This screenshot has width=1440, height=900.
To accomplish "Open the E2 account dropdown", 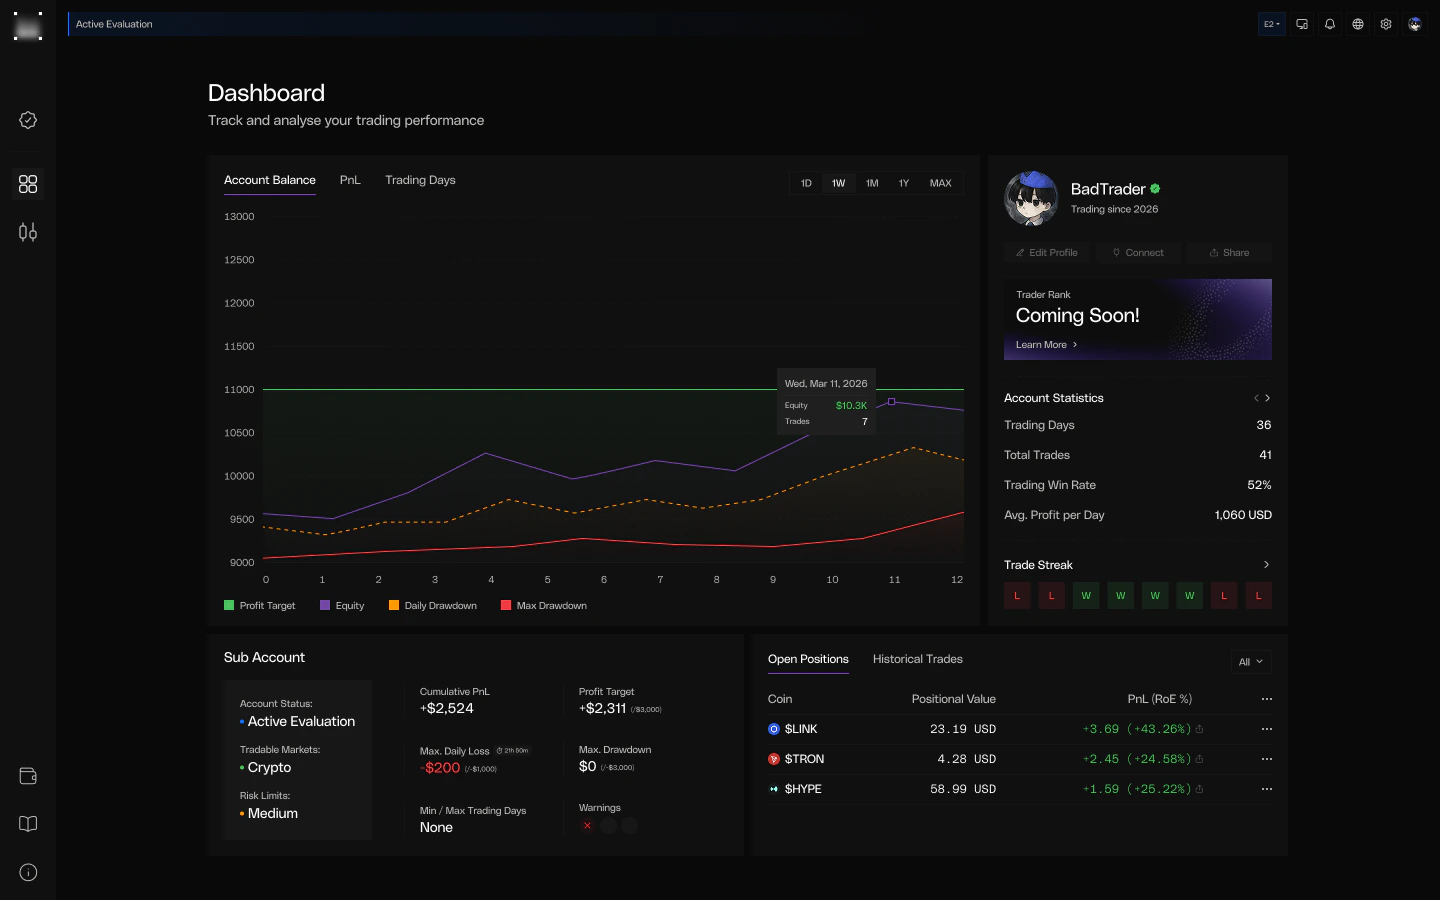I will coord(1271,24).
